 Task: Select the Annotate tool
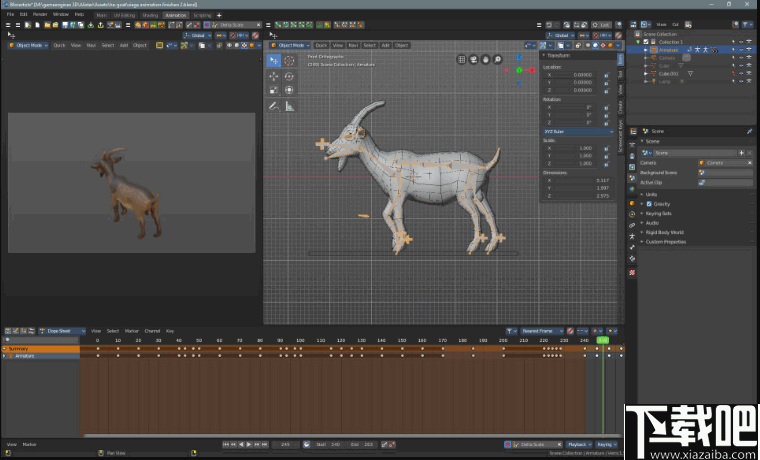click(x=274, y=106)
